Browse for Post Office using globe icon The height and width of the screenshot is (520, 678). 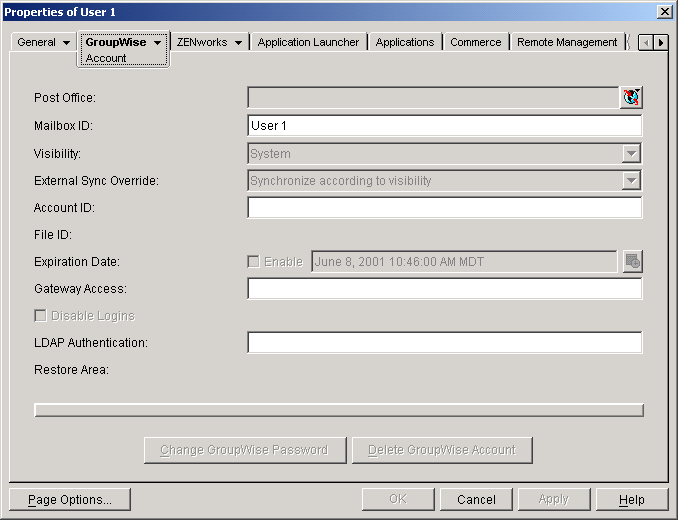631,97
